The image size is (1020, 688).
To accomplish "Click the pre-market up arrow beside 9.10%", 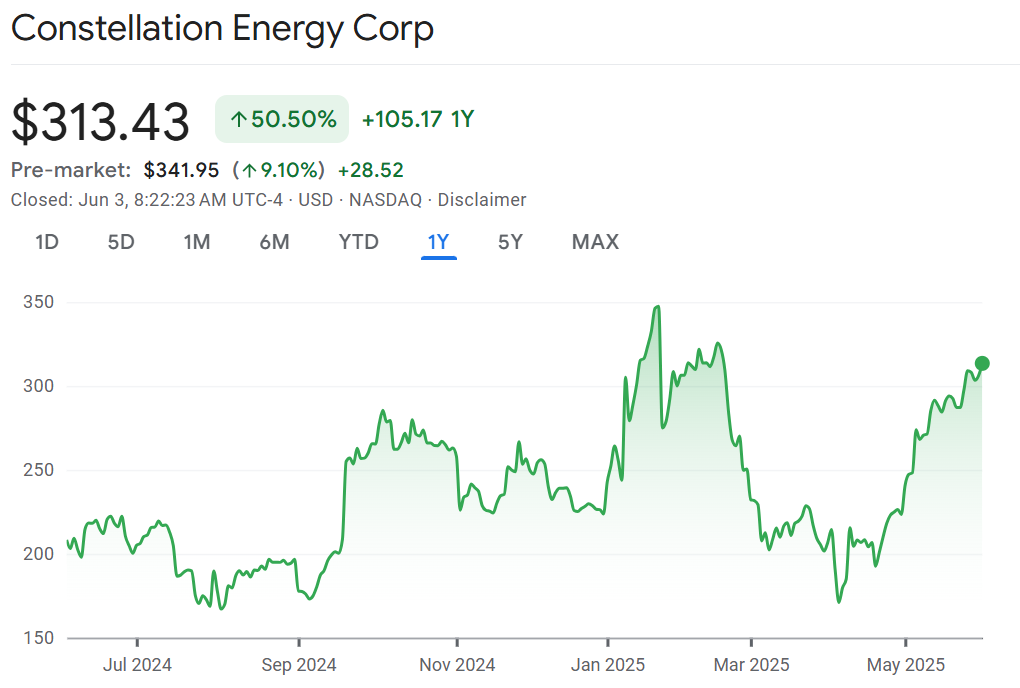I will (249, 170).
